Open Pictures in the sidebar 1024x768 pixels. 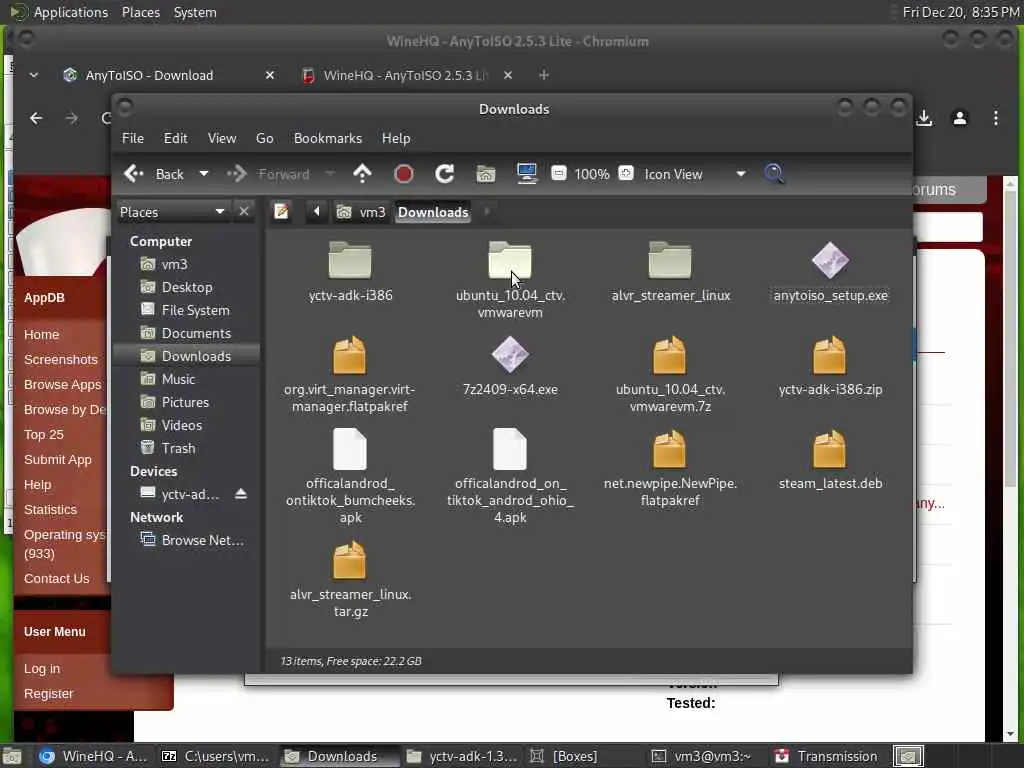pyautogui.click(x=185, y=402)
